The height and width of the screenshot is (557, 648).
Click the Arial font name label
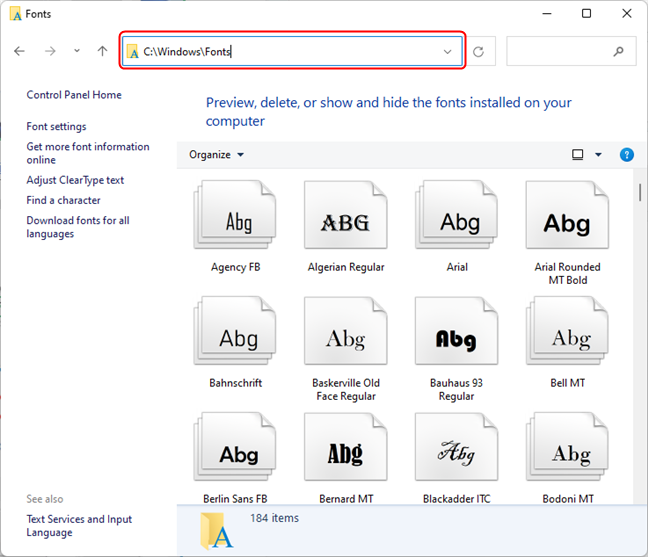(457, 267)
